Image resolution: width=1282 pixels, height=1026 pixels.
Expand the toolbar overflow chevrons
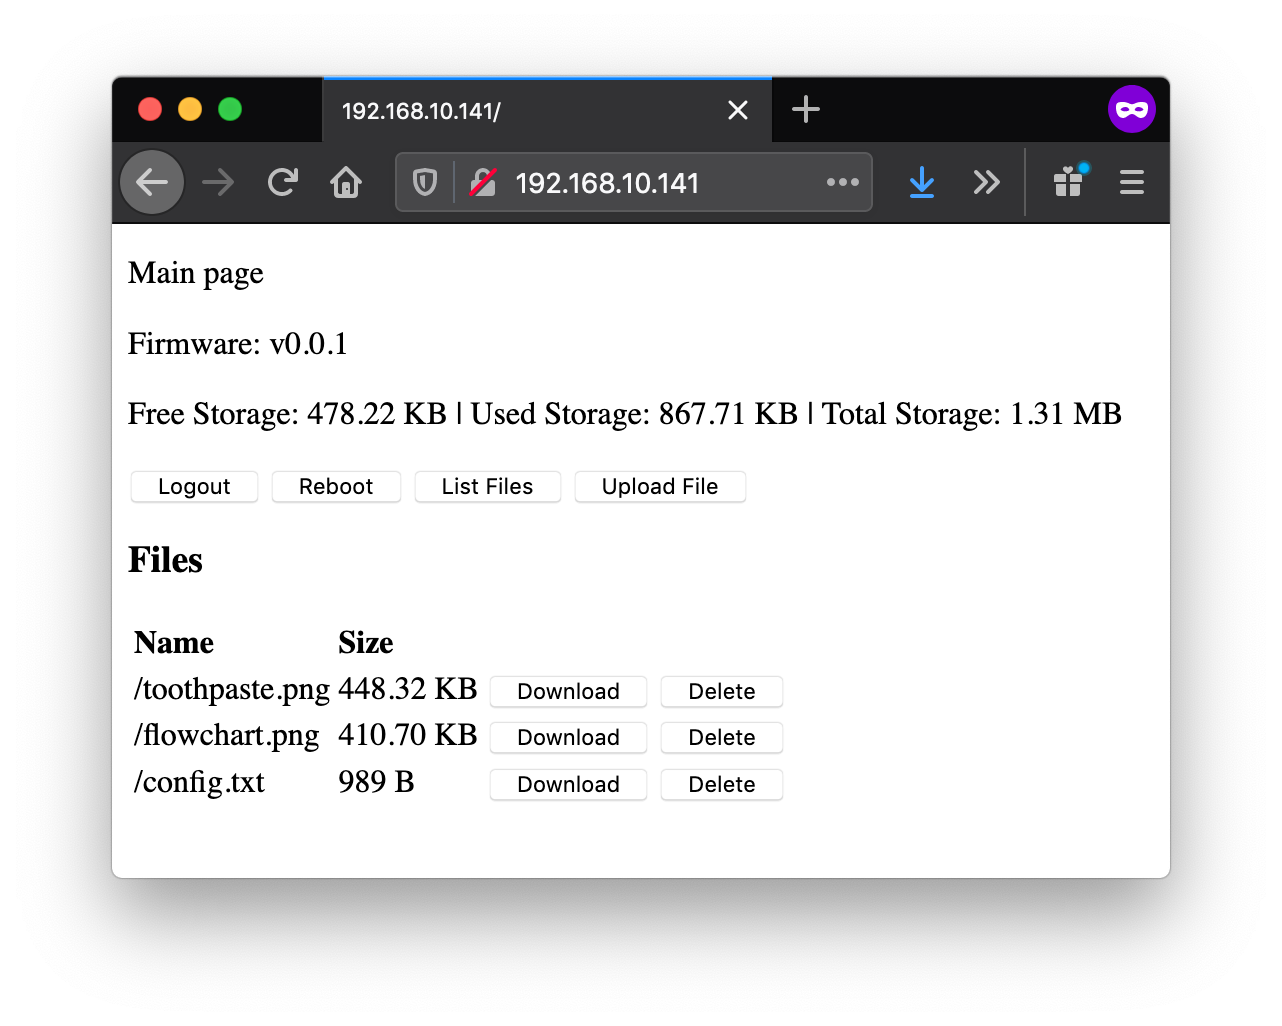[x=987, y=182]
